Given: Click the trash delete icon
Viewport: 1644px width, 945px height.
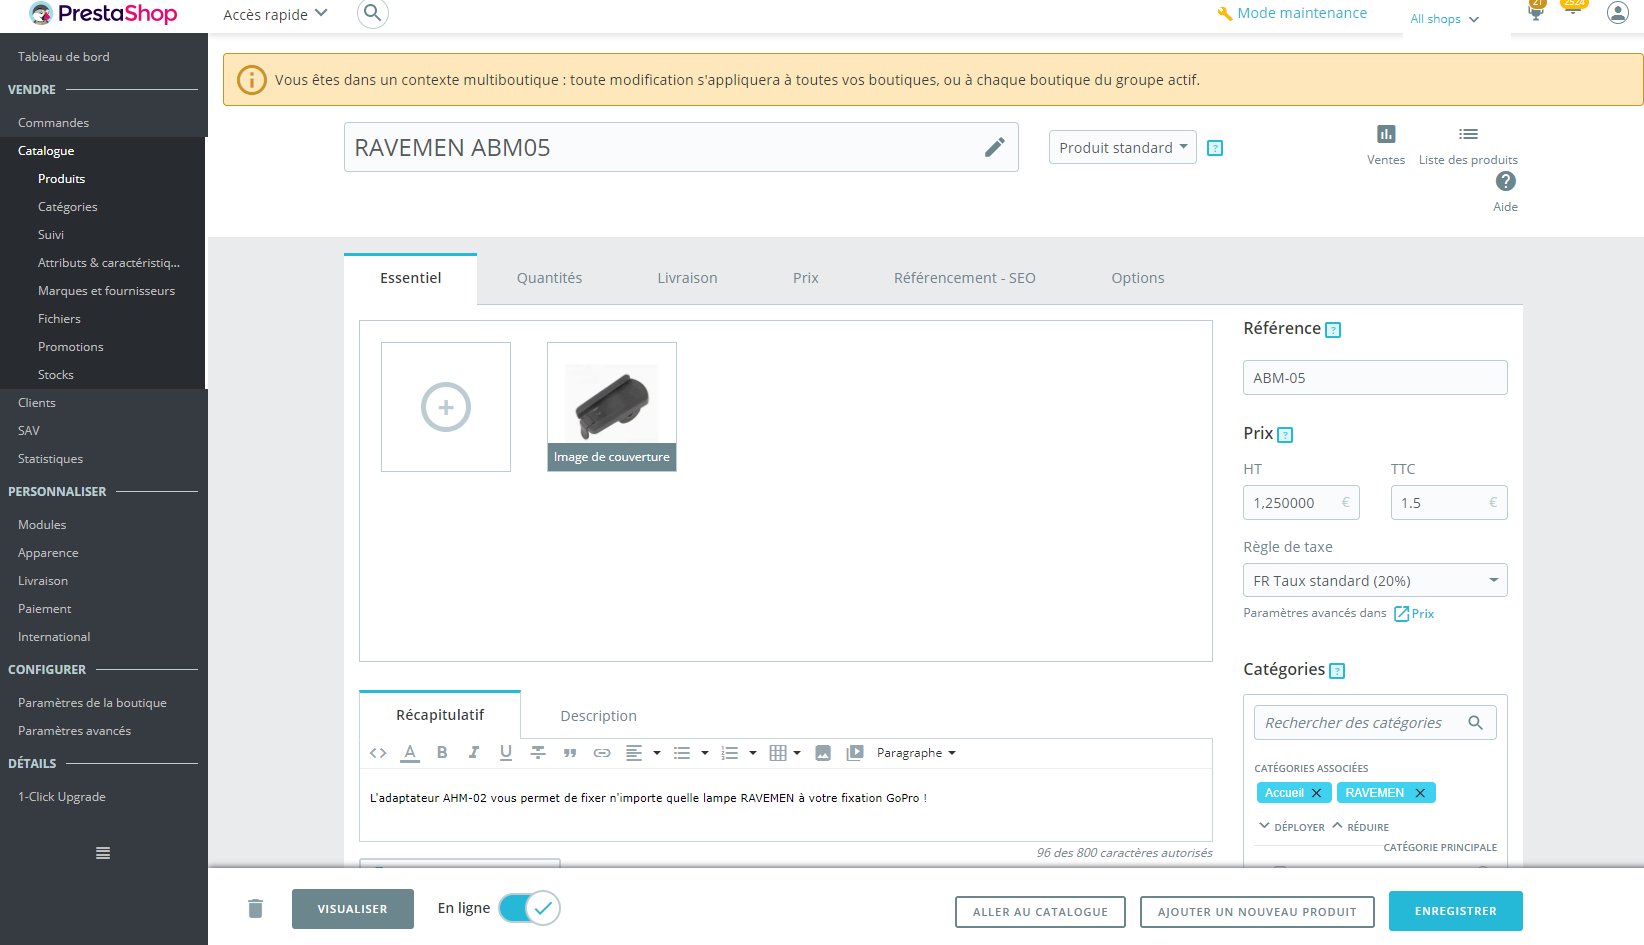Looking at the screenshot, I should pos(255,908).
